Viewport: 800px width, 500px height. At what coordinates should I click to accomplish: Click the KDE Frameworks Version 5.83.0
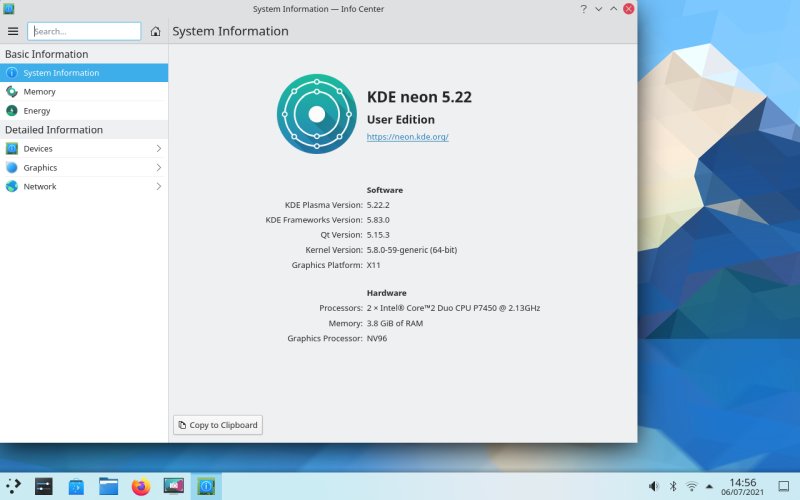pos(378,220)
